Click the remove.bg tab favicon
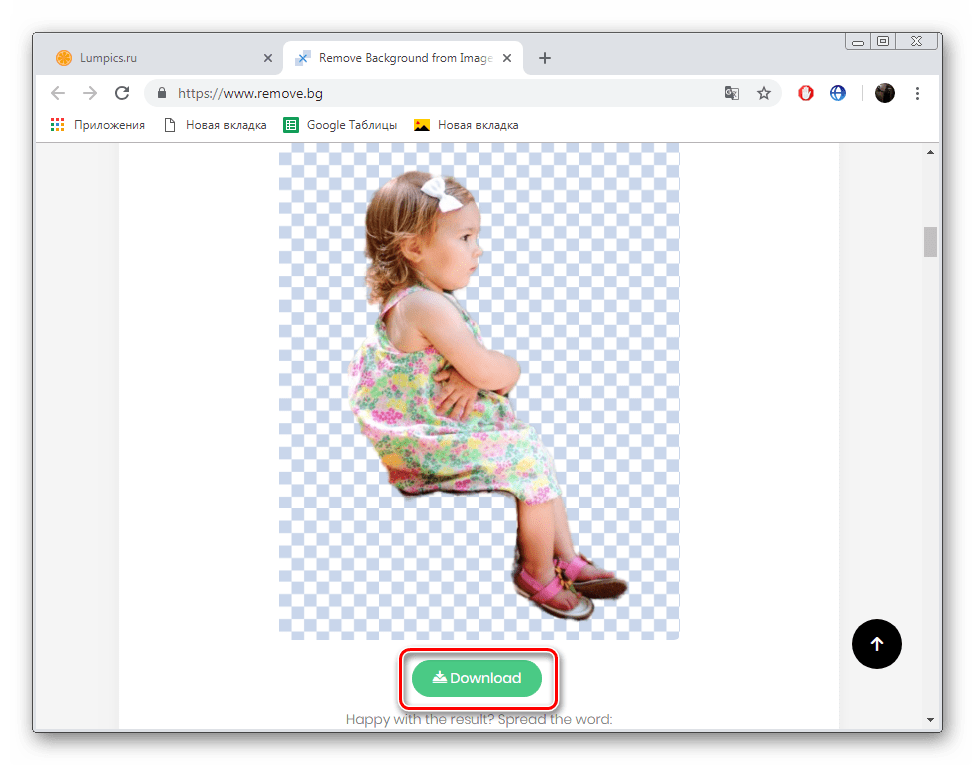The width and height of the screenshot is (975, 765). click(303, 58)
